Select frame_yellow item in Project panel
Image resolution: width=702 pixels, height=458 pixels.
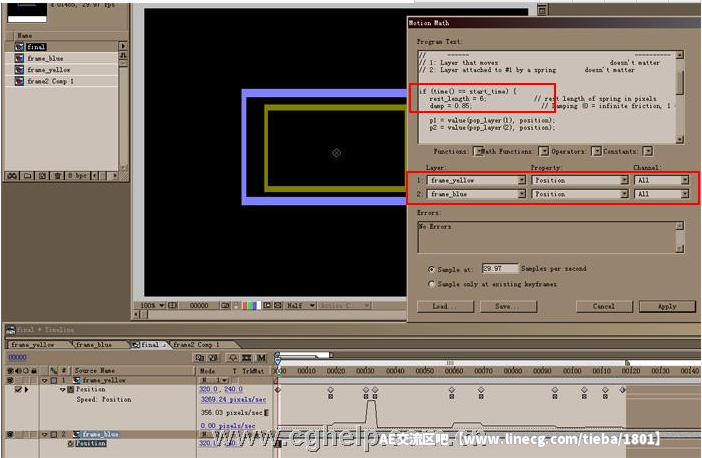48,70
